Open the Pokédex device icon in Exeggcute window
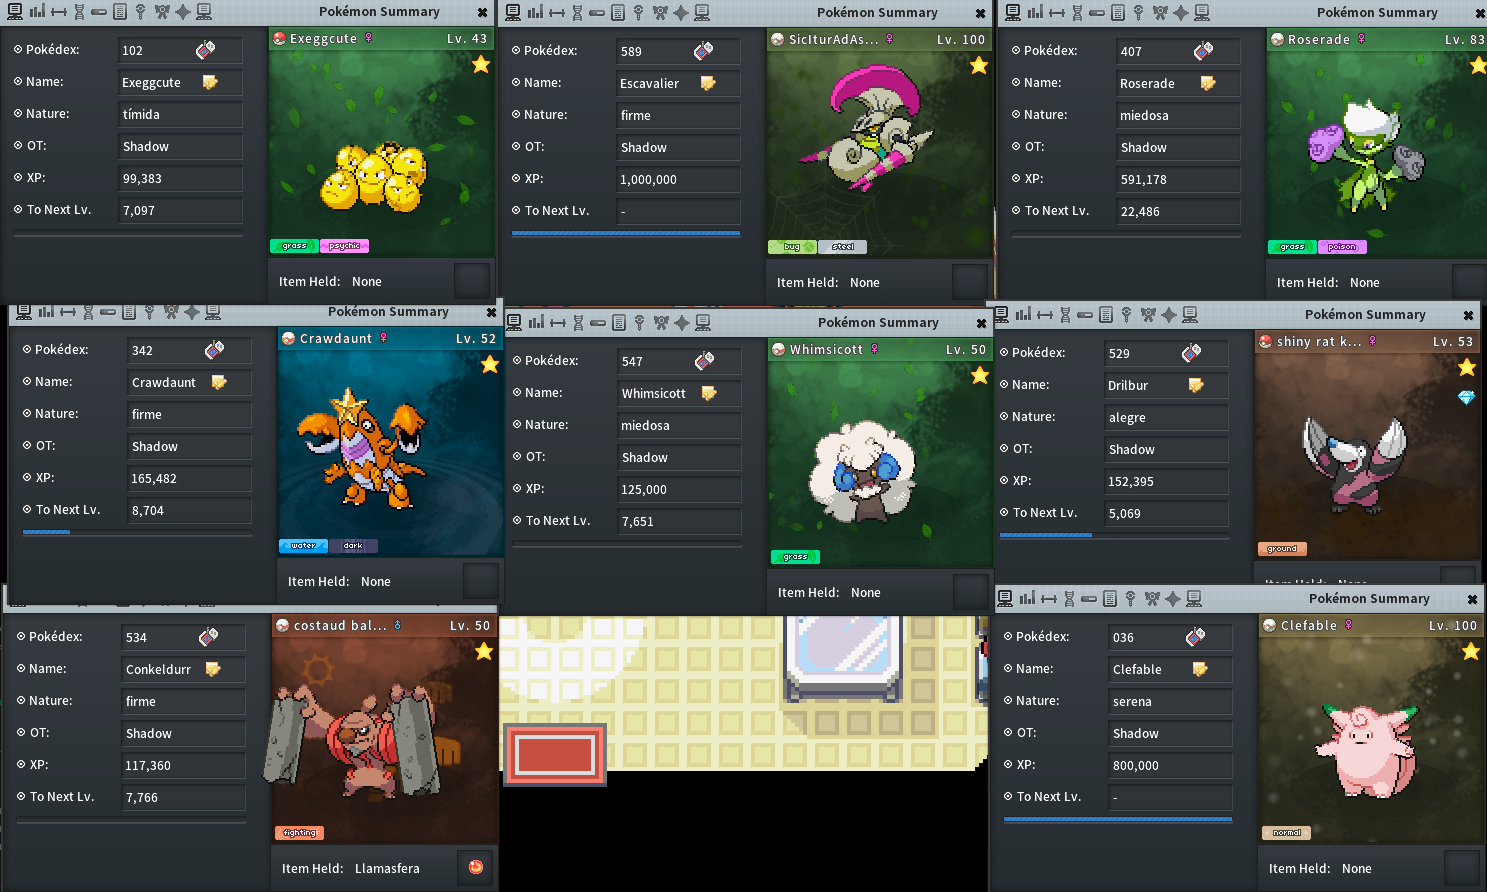 point(205,50)
